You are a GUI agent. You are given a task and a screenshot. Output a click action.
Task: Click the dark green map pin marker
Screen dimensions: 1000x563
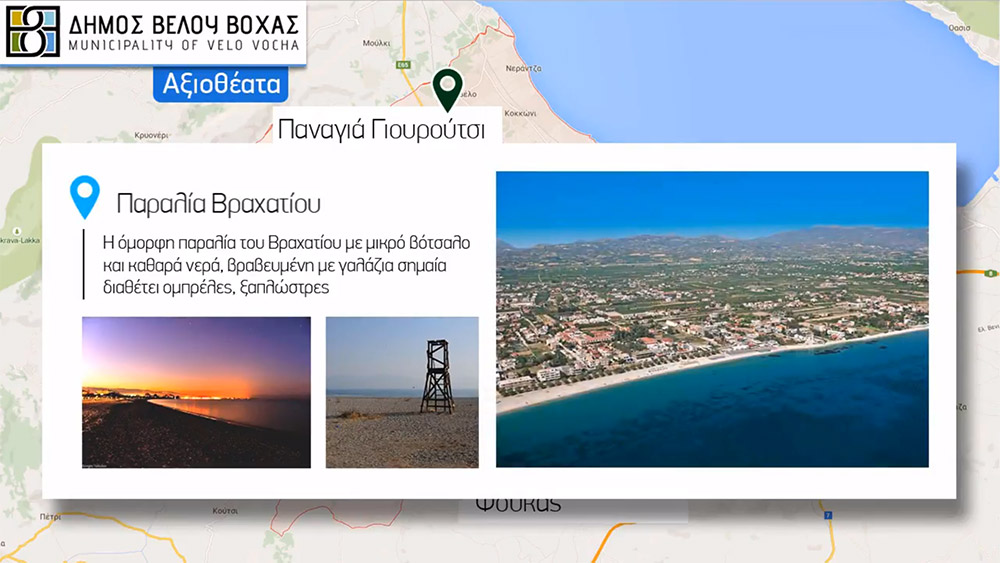pyautogui.click(x=448, y=90)
